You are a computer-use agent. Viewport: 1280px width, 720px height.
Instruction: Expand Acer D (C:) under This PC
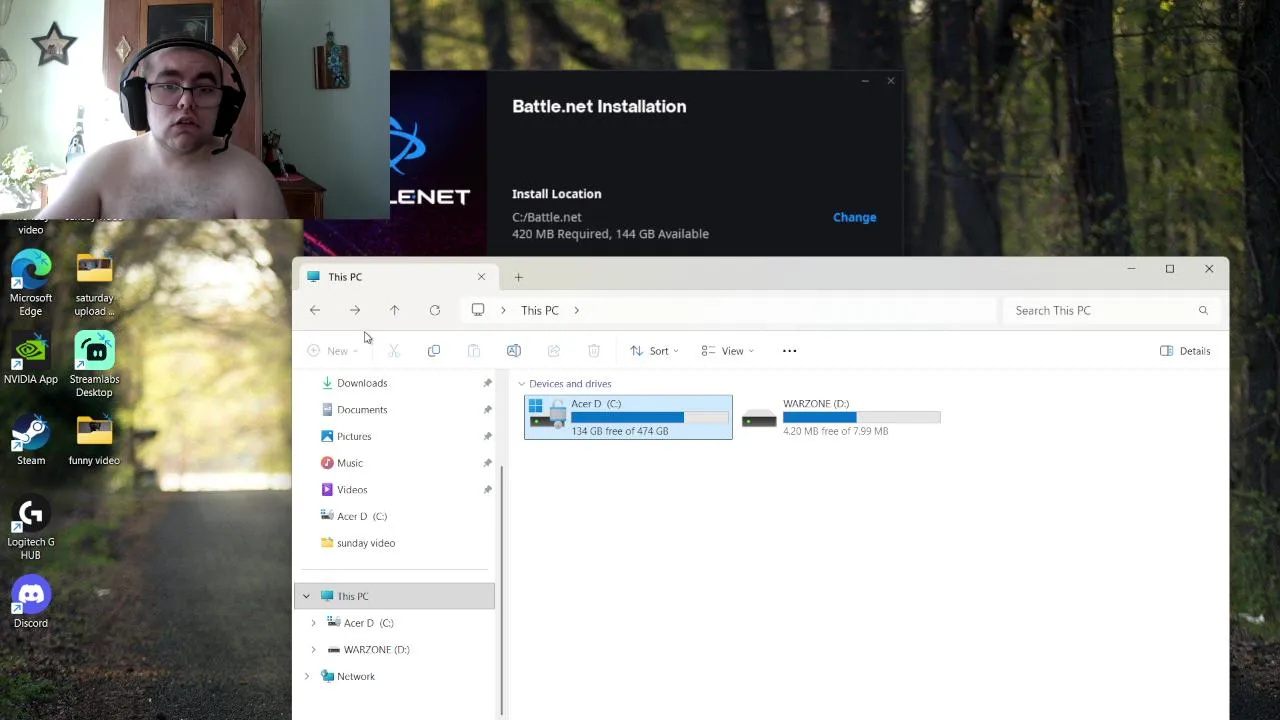[313, 623]
